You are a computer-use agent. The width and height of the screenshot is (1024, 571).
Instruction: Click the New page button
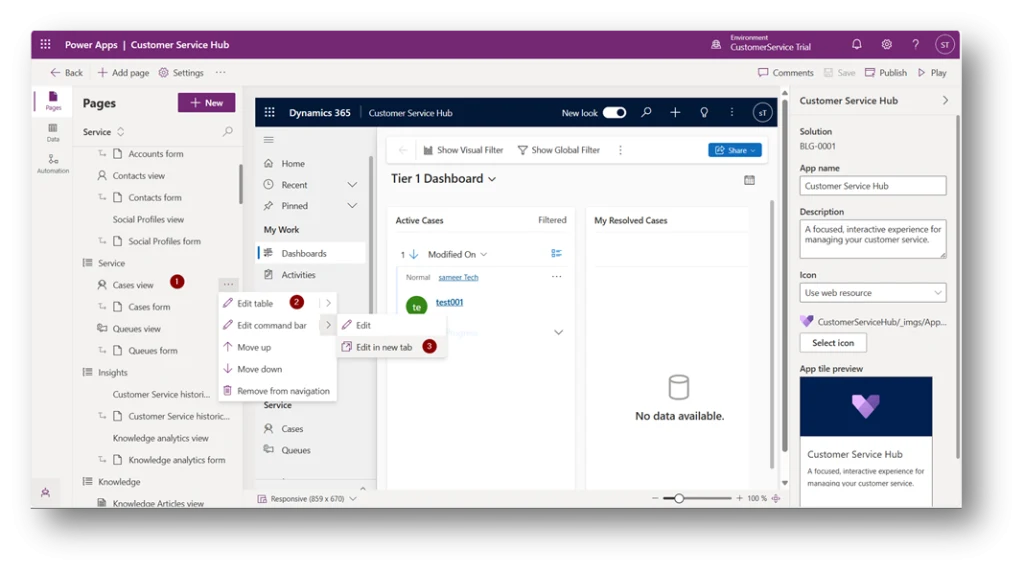click(x=206, y=103)
